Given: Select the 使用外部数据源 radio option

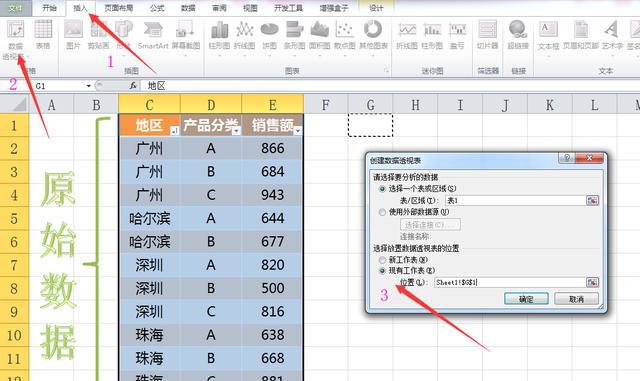Looking at the screenshot, I should point(382,212).
